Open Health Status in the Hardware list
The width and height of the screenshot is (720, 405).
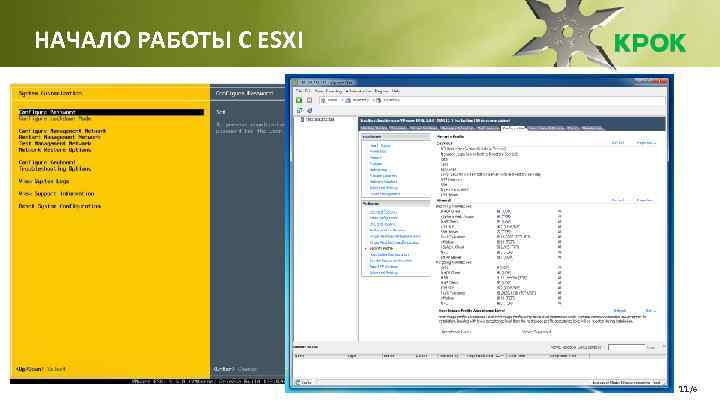[x=380, y=146]
